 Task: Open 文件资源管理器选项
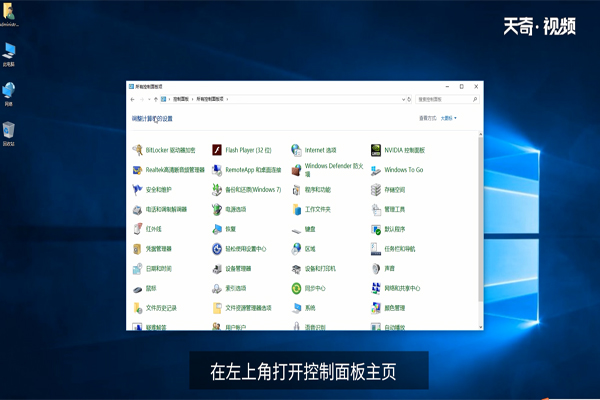pyautogui.click(x=242, y=308)
